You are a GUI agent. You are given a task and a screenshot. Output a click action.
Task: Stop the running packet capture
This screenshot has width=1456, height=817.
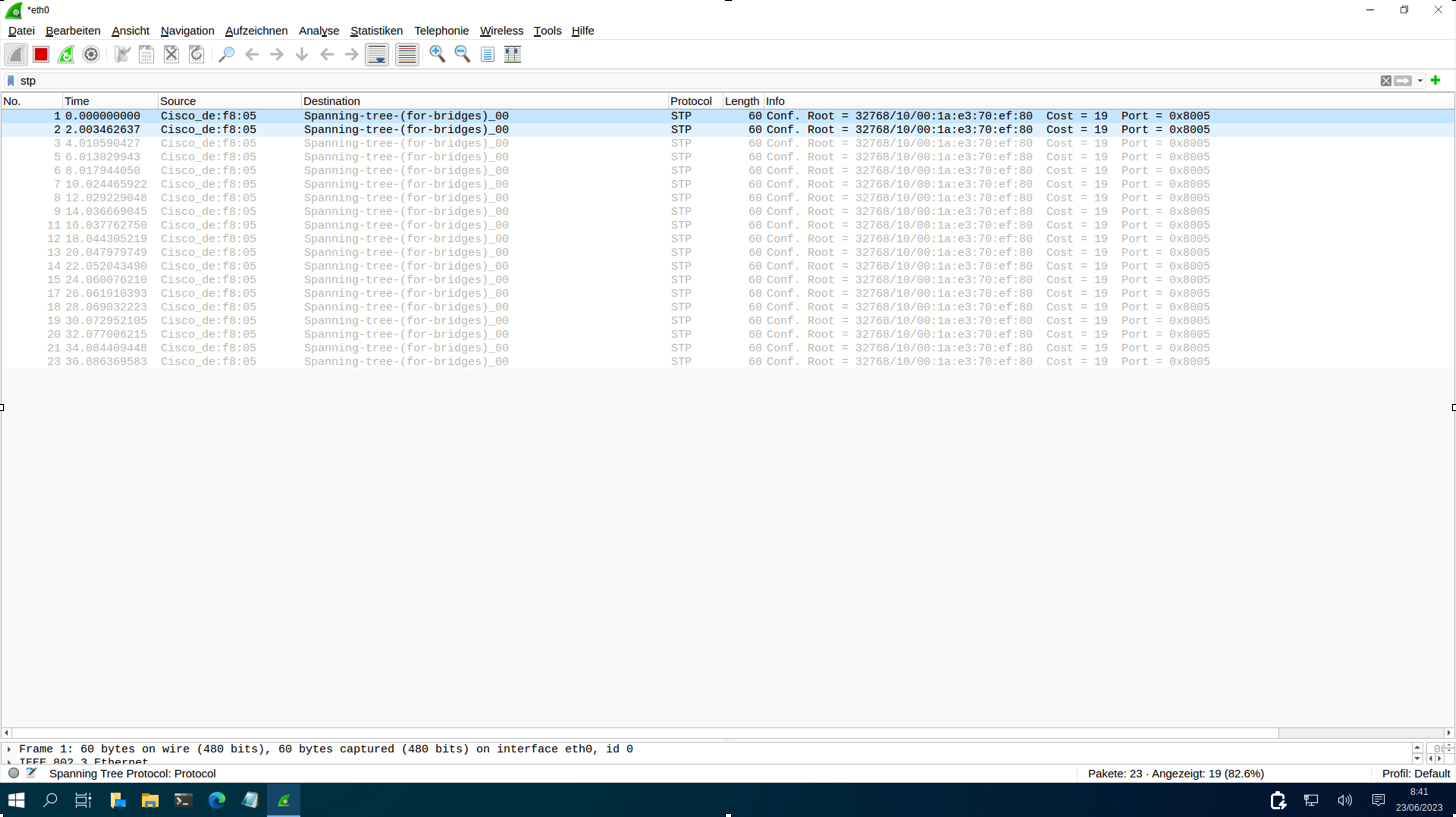[x=41, y=54]
